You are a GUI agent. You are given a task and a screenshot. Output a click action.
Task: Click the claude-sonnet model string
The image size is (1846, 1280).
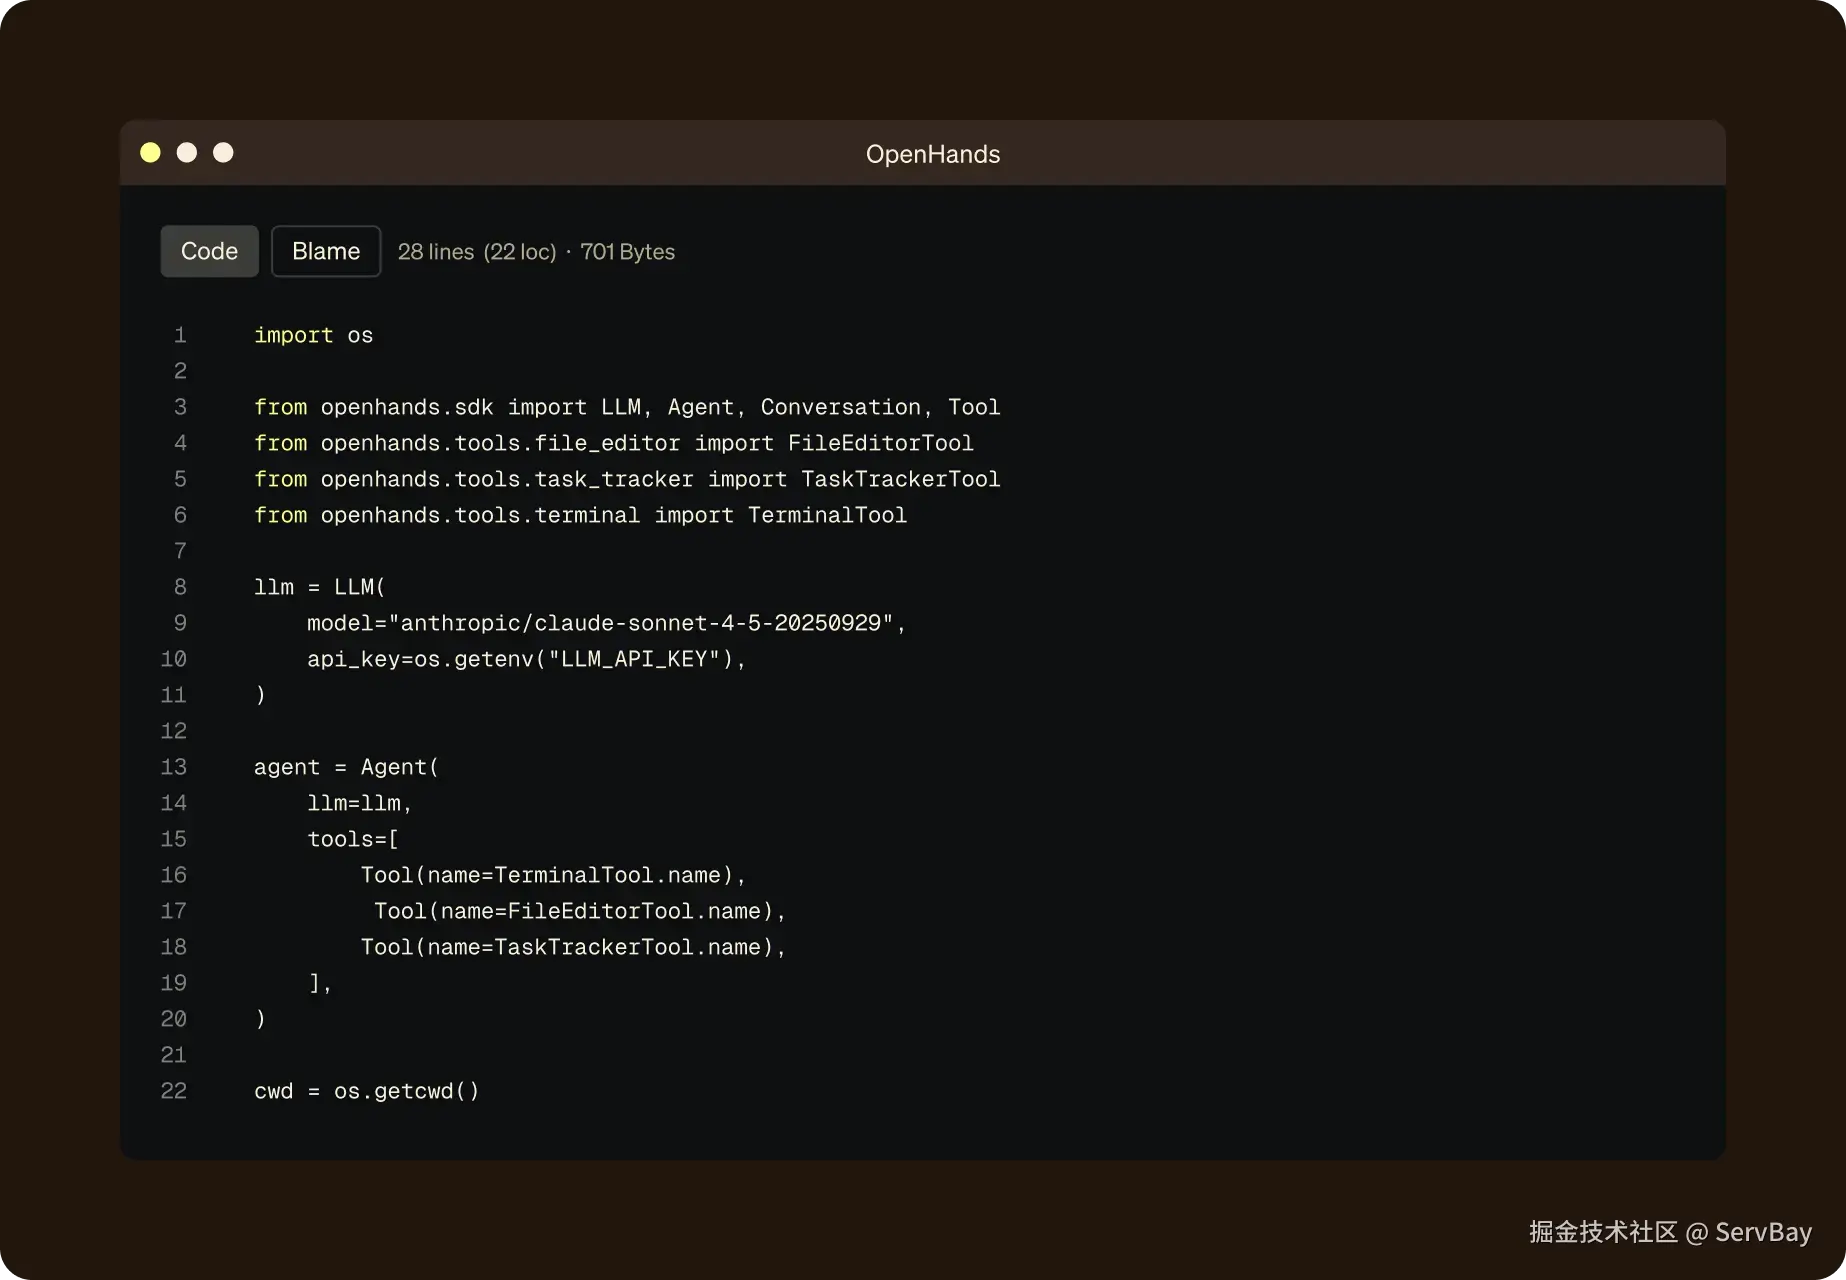click(640, 623)
